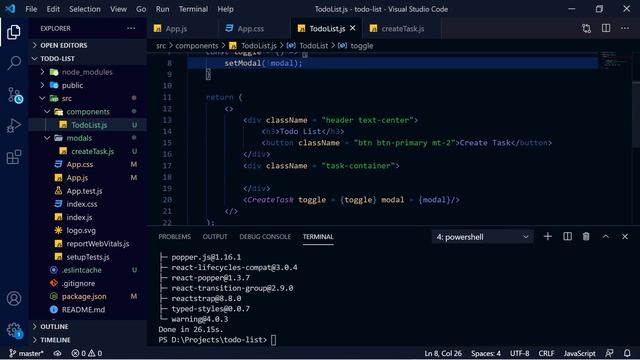Click into the terminal prompt line

click(217, 340)
